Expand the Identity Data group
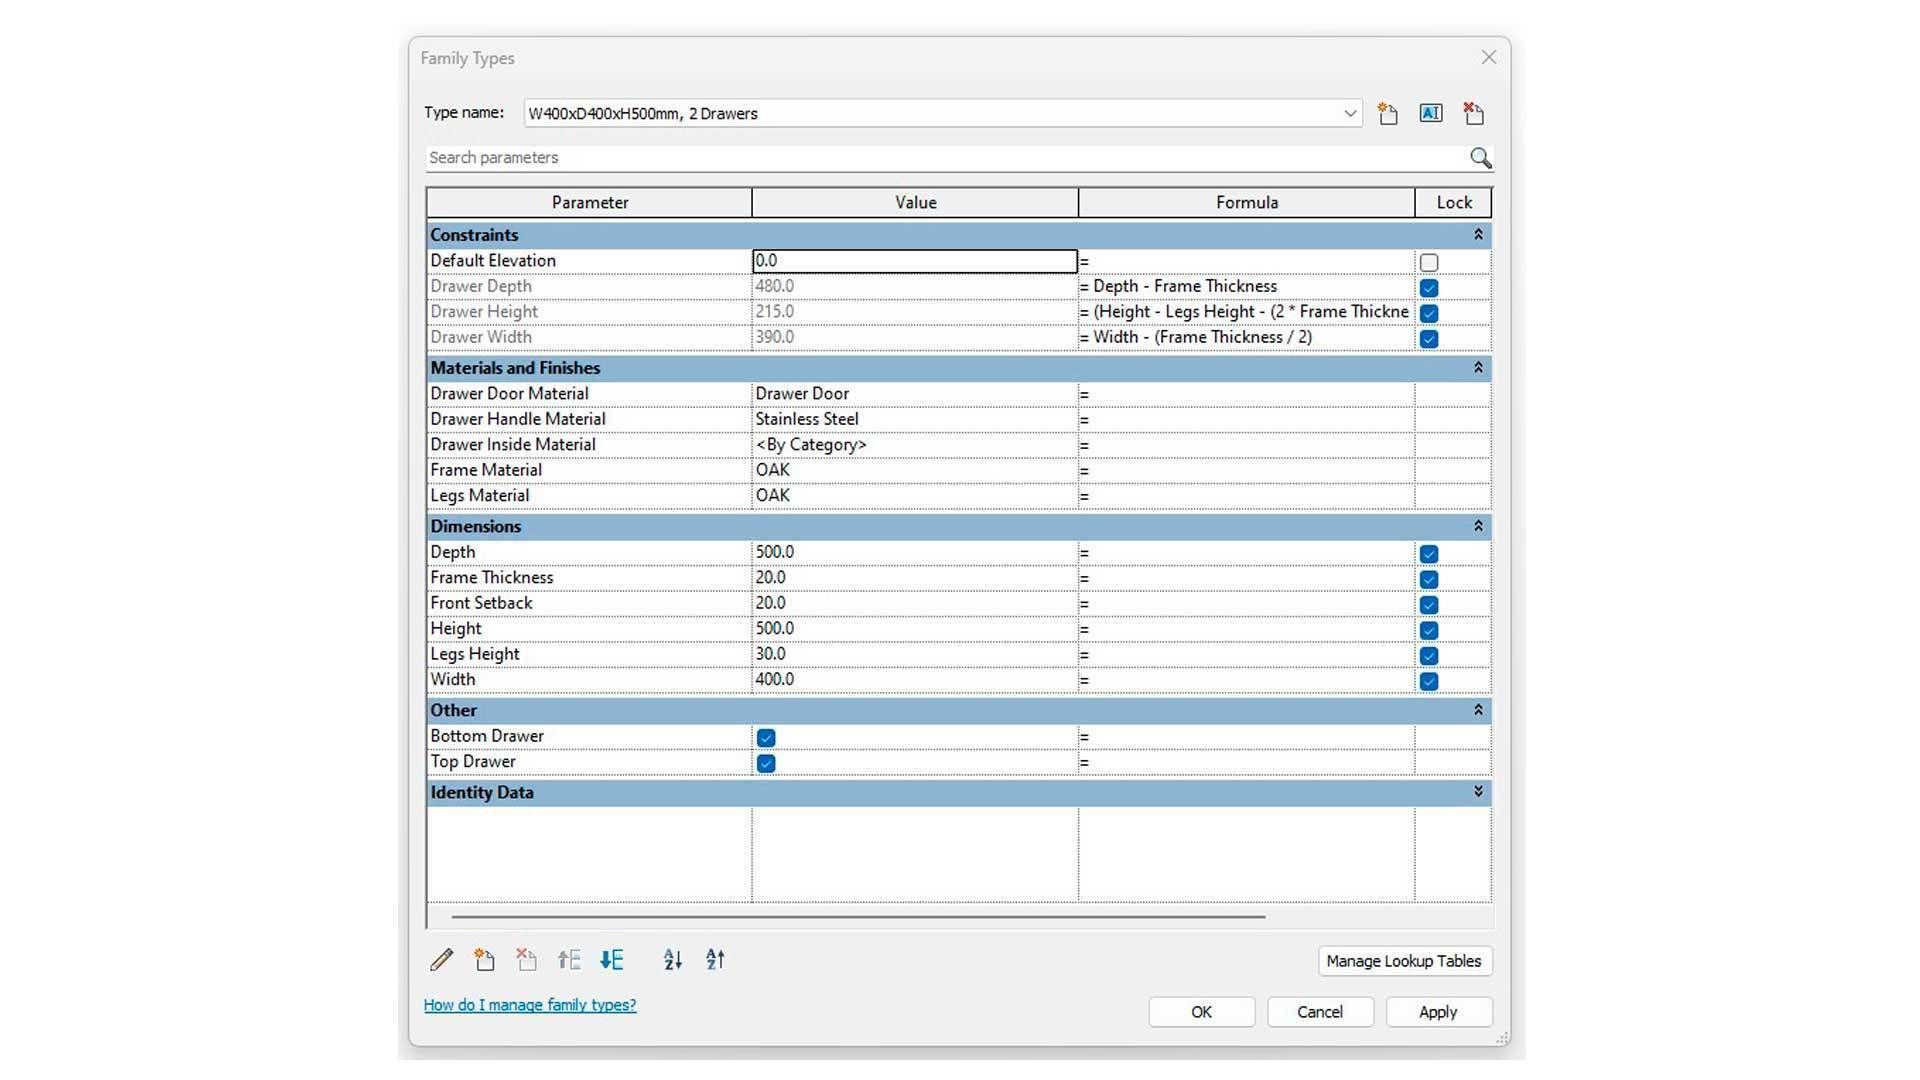The height and width of the screenshot is (1080, 1920). tap(1478, 792)
